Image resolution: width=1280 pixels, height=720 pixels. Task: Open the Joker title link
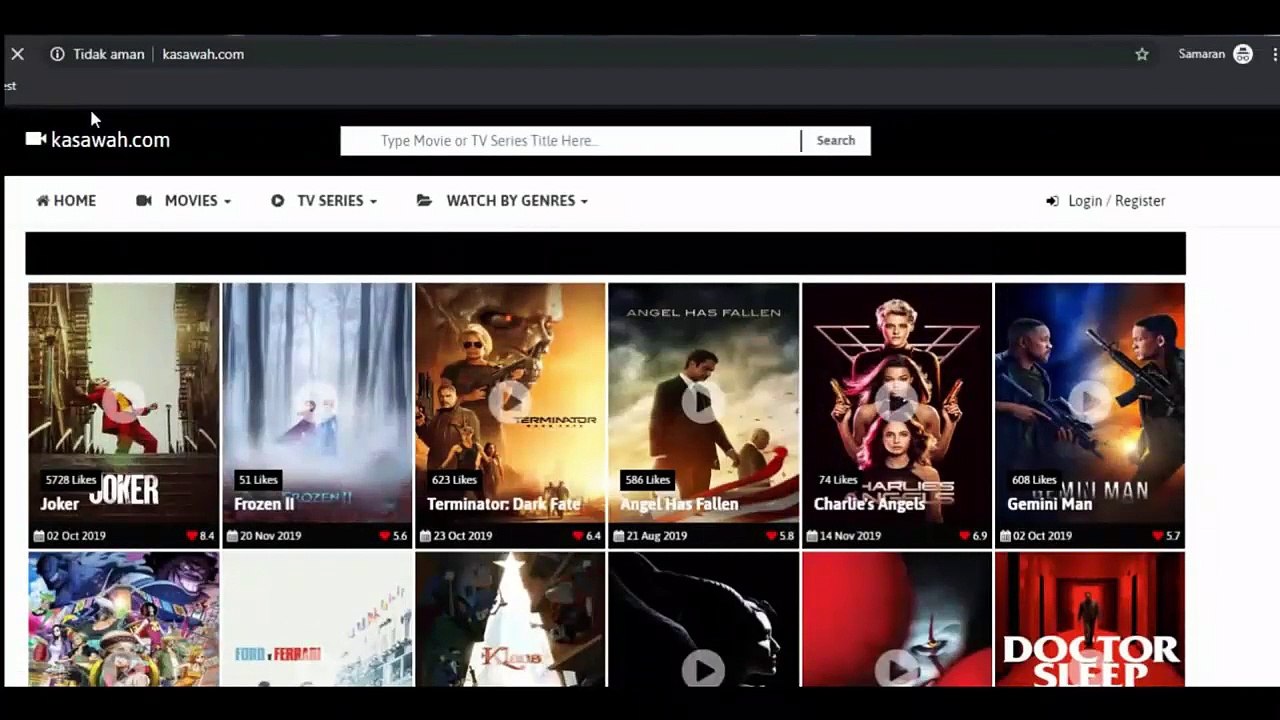[x=59, y=504]
